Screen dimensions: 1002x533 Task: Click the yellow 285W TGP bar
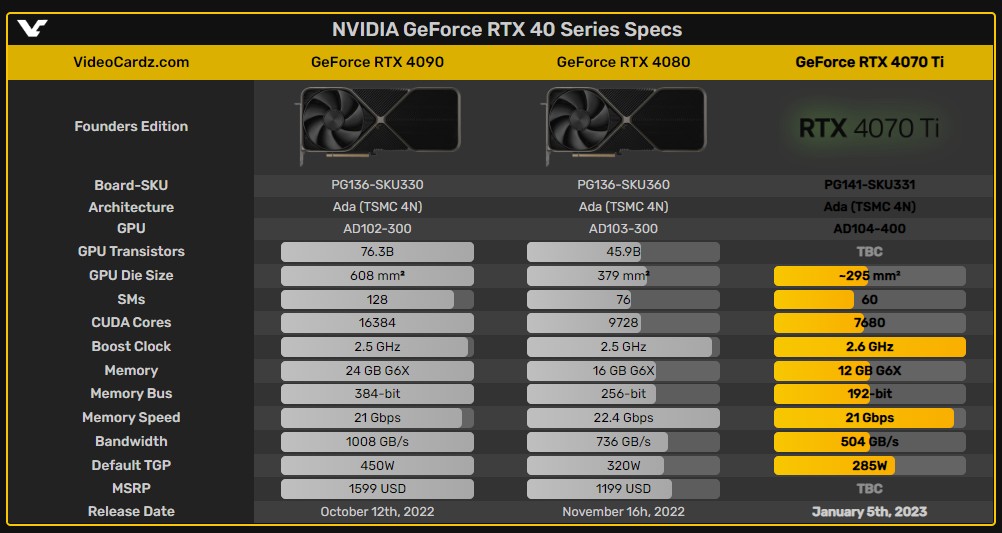point(870,465)
